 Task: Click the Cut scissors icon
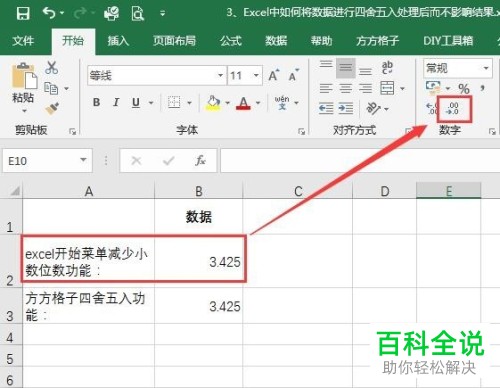pyautogui.click(x=52, y=68)
